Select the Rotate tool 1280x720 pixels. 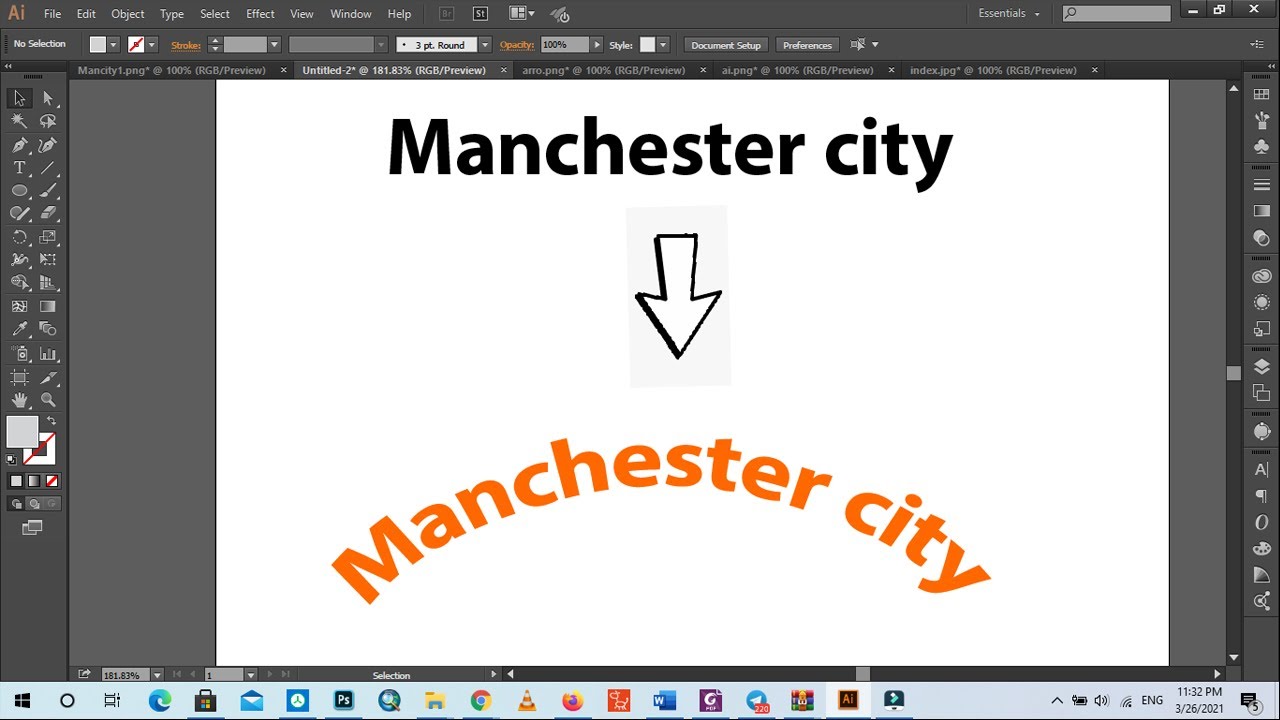click(x=19, y=237)
